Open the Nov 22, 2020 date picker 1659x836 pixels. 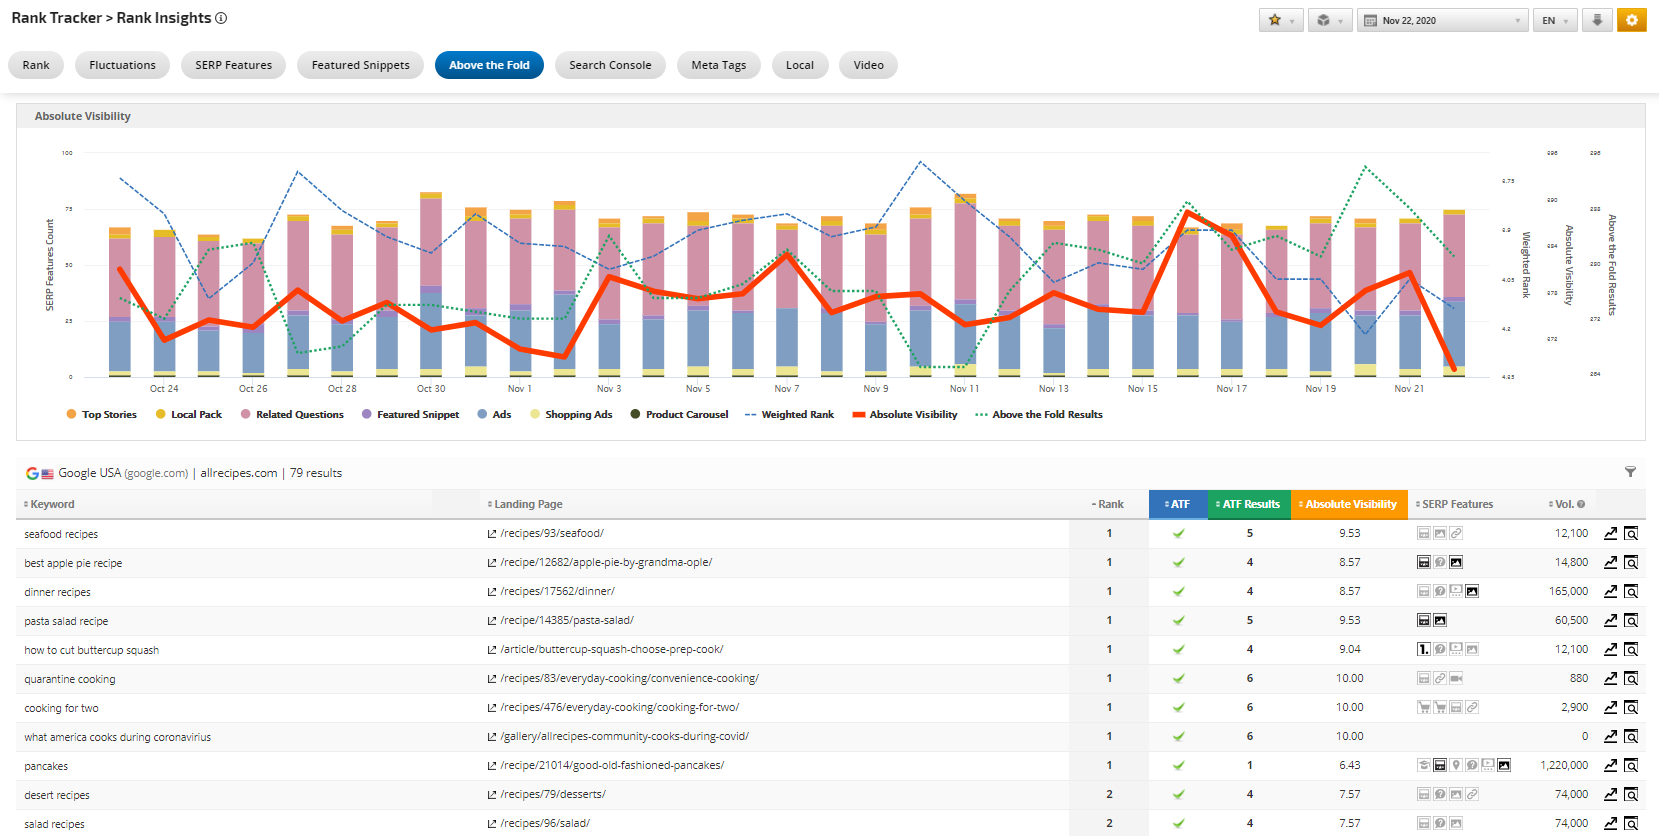[1442, 20]
